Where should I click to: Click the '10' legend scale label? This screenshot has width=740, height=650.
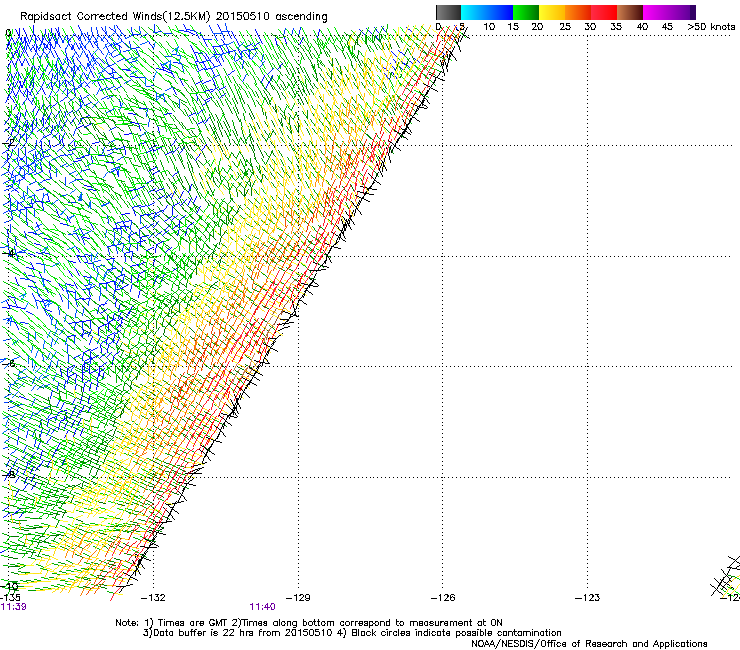(489, 27)
